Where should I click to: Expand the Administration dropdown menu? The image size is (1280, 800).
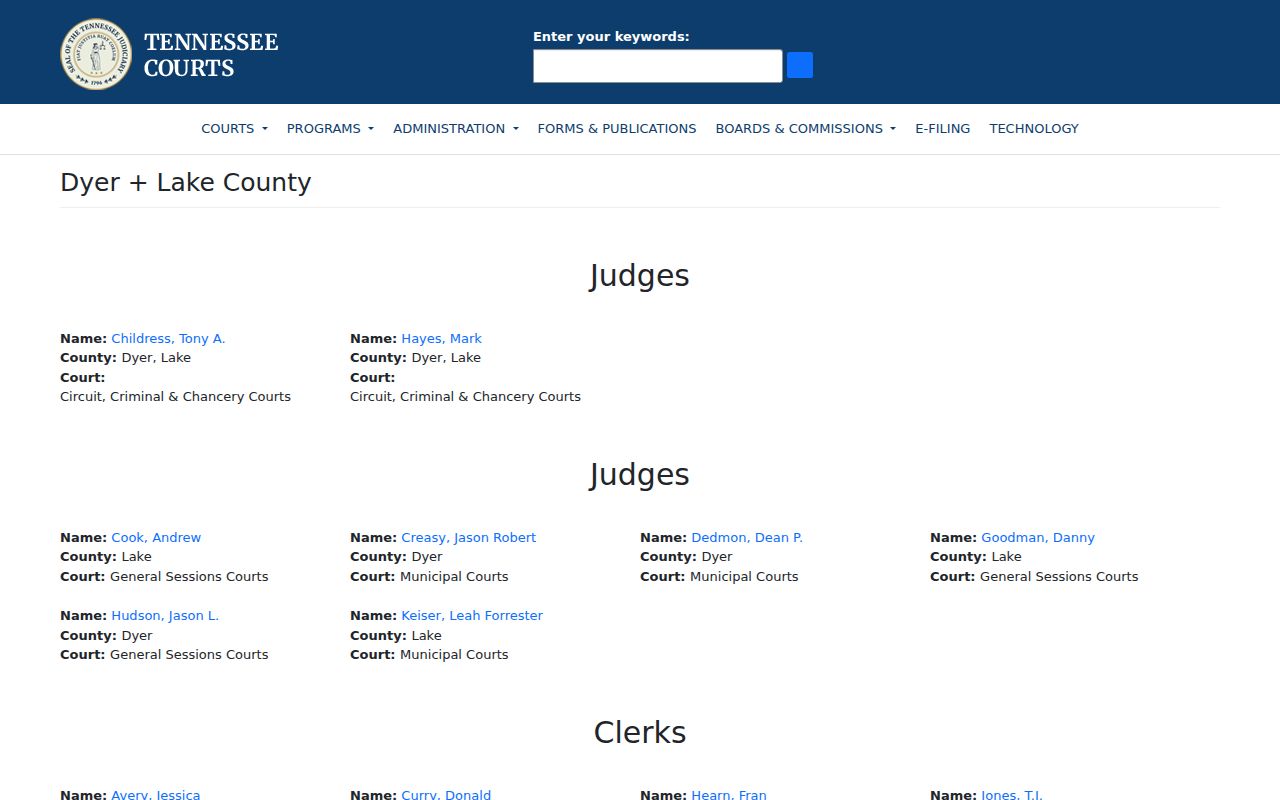[456, 128]
